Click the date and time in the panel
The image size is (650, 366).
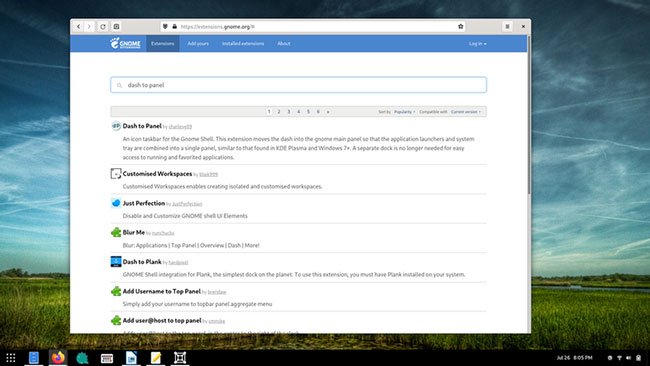click(574, 358)
